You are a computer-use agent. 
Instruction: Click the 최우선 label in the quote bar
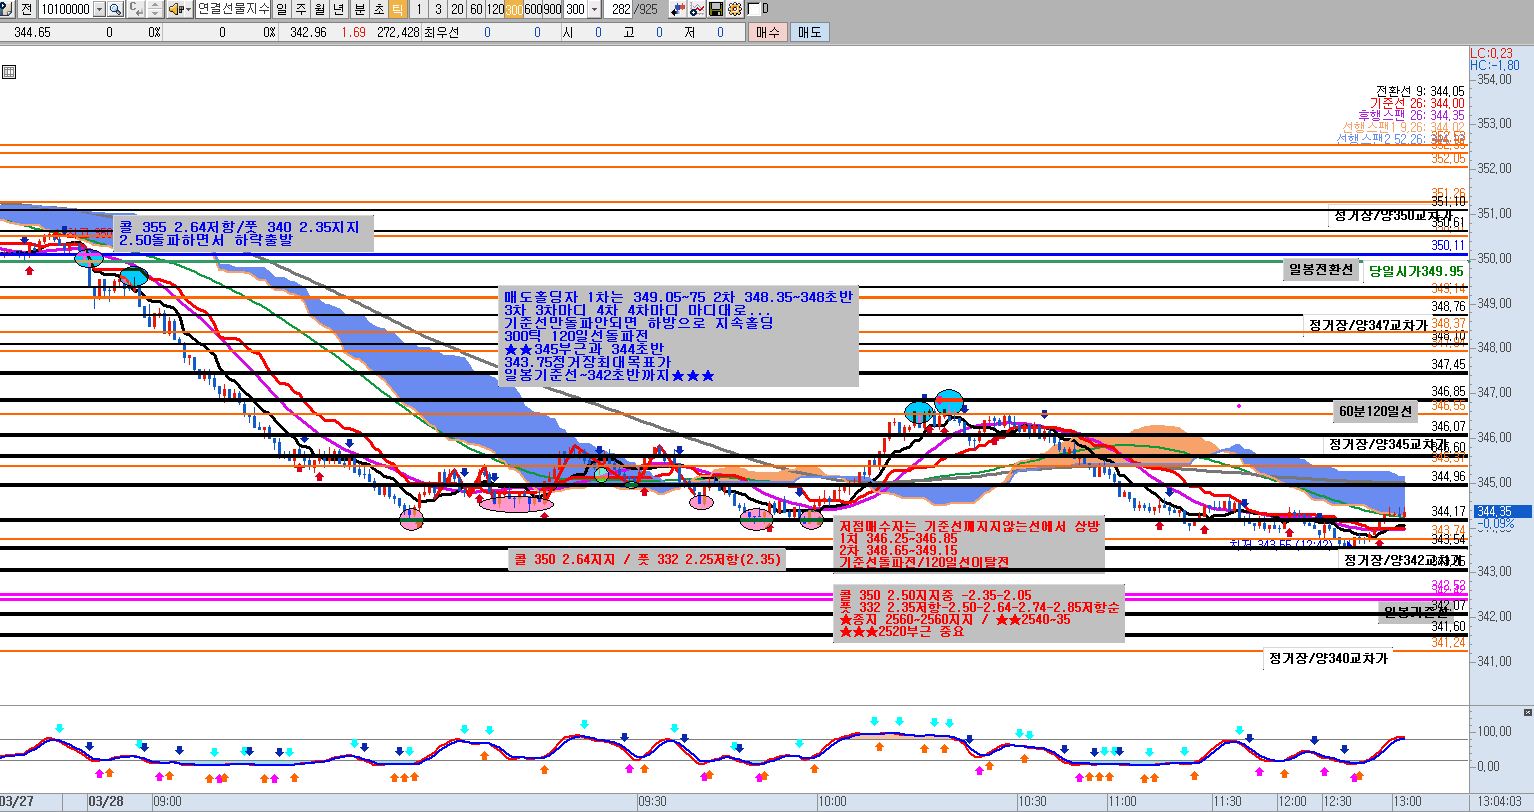(441, 32)
